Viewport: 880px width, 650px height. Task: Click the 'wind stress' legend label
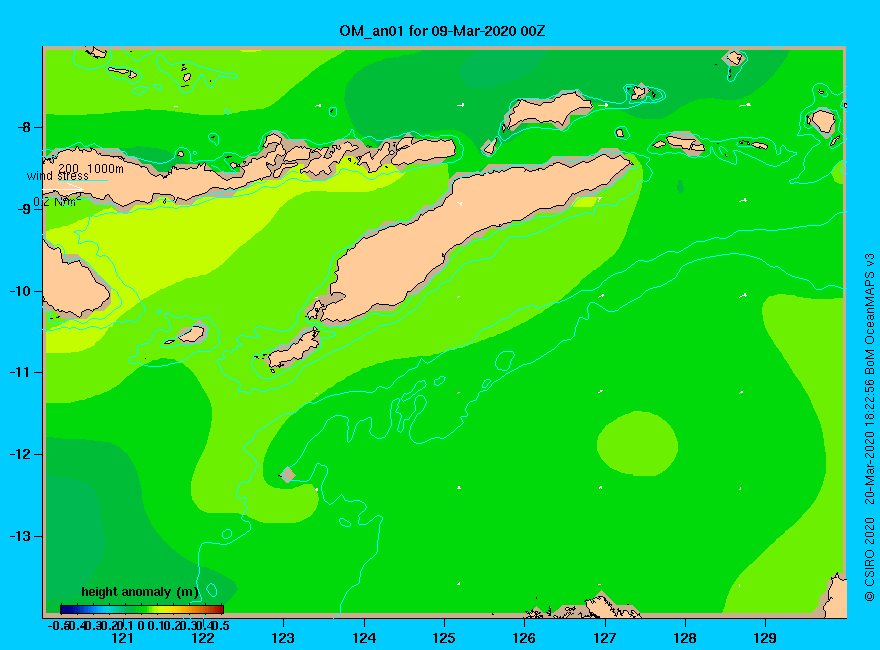(x=57, y=176)
